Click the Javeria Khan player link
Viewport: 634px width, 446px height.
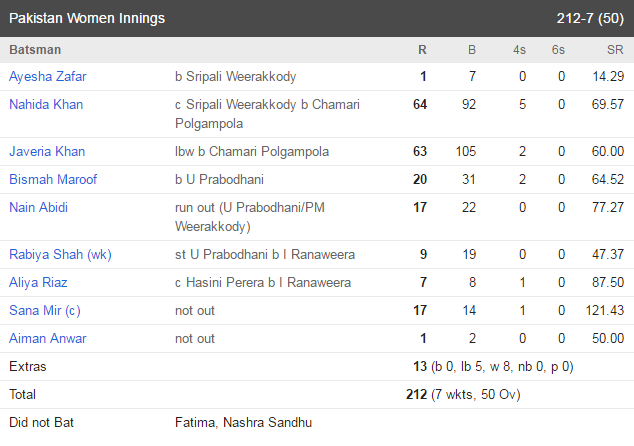pos(47,151)
